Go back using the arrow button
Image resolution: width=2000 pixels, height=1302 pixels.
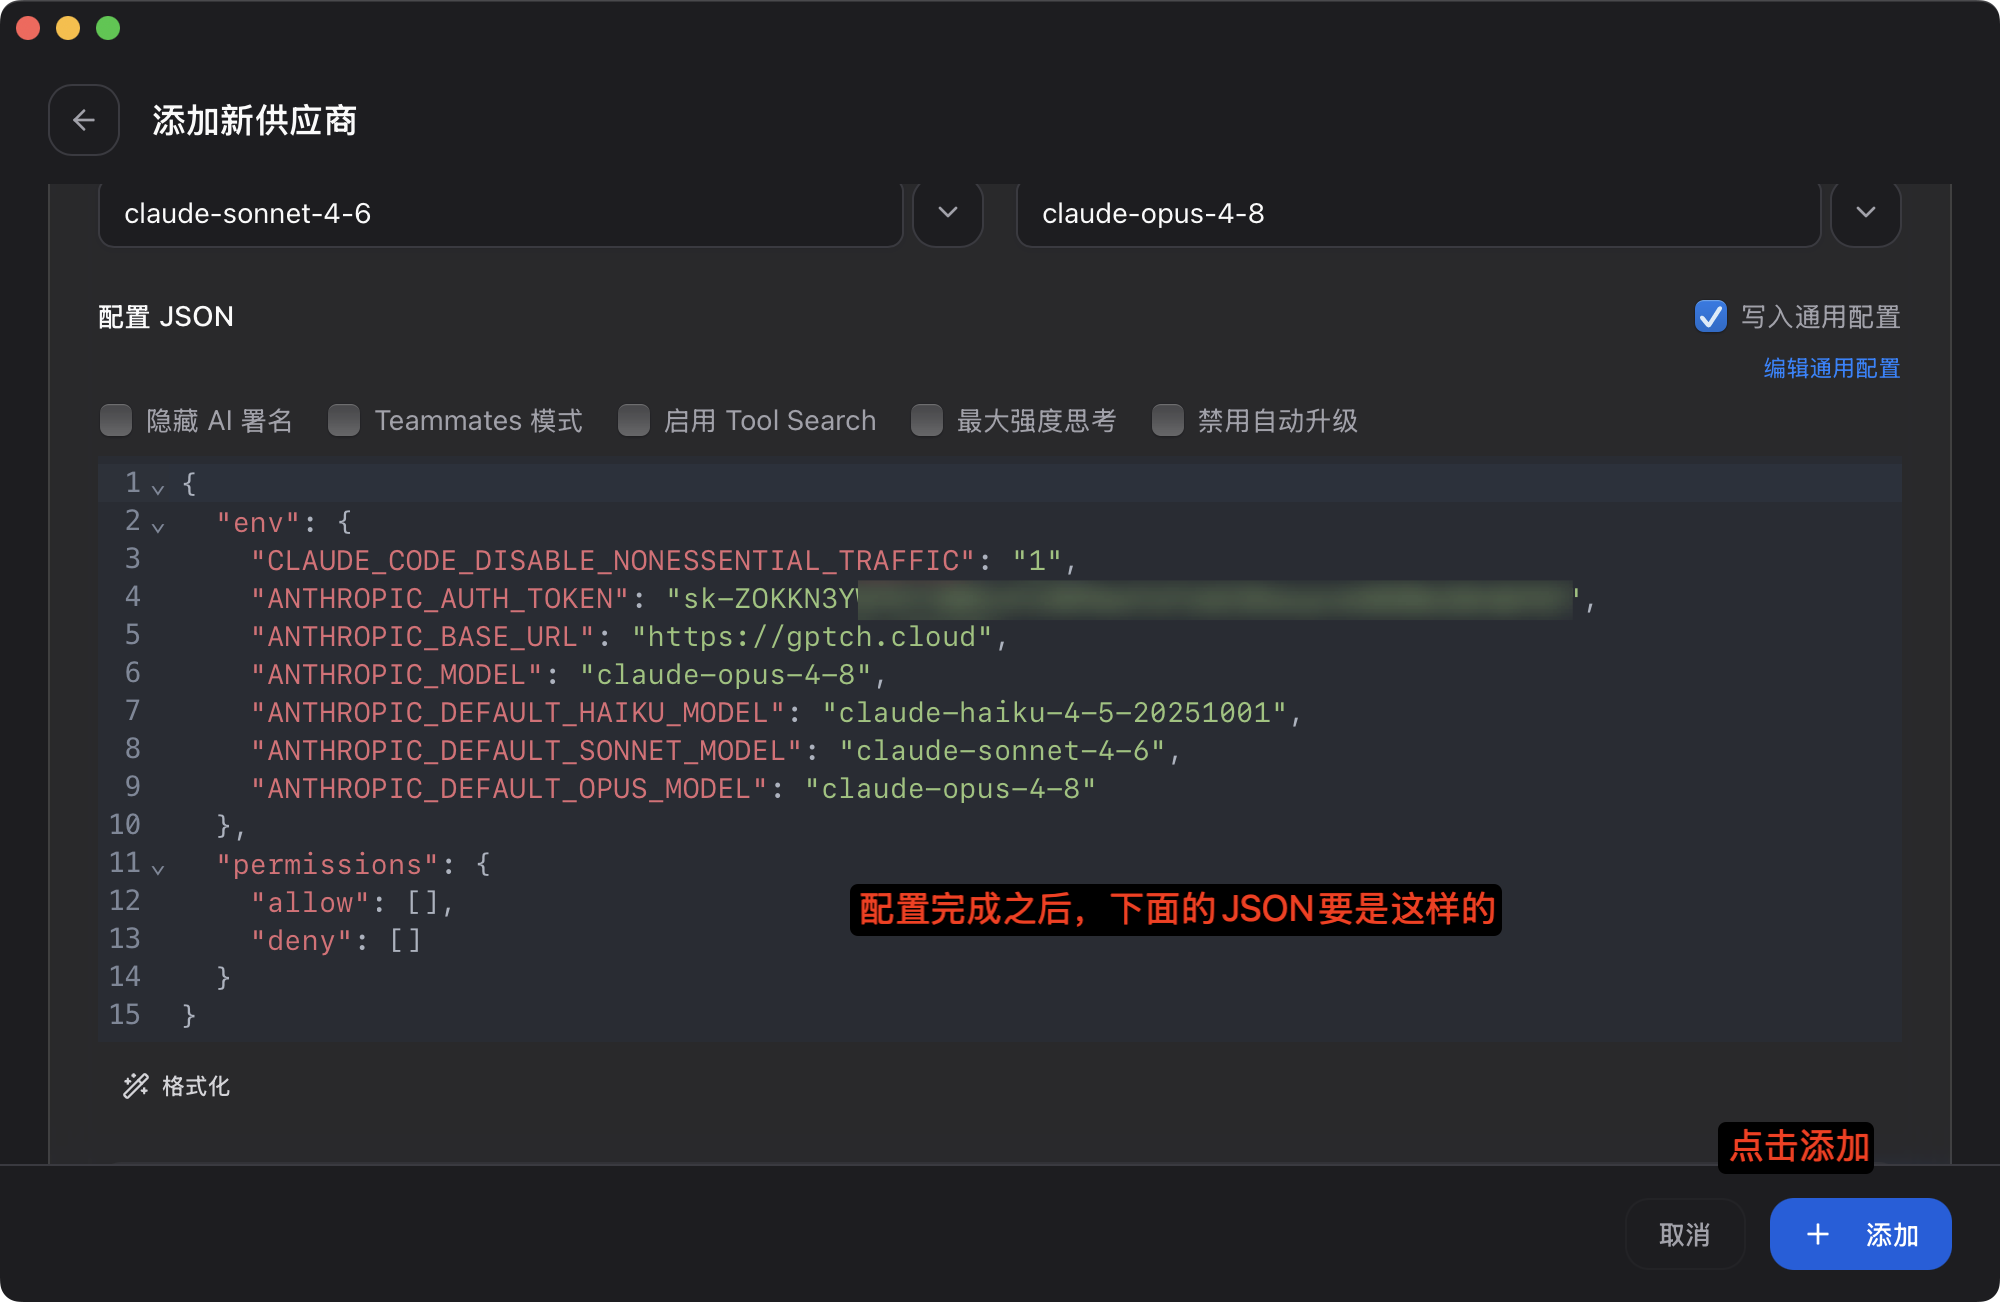(84, 120)
